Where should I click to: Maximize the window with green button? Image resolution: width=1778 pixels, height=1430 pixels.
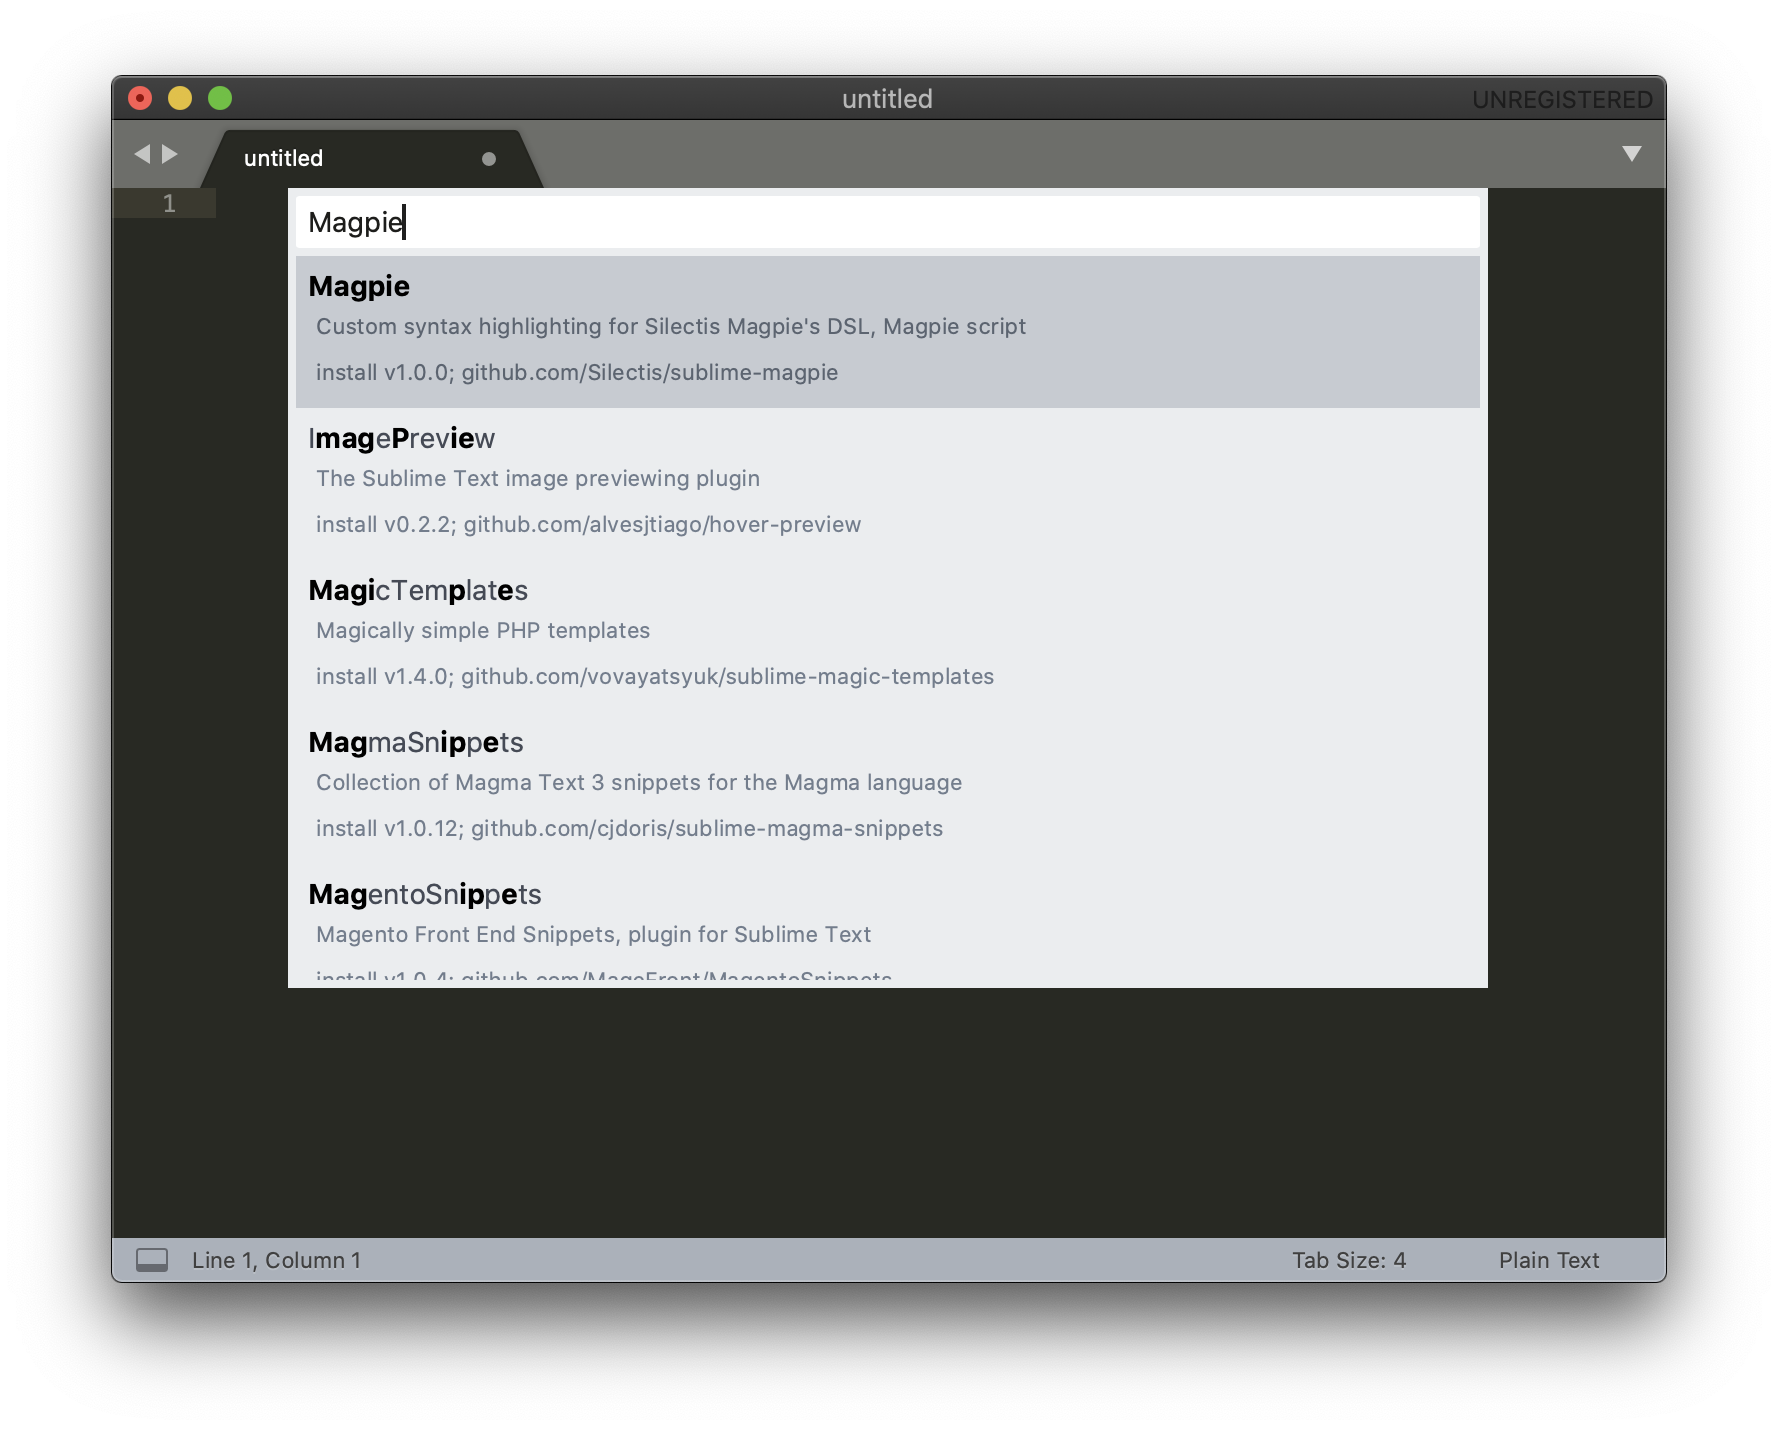[220, 98]
